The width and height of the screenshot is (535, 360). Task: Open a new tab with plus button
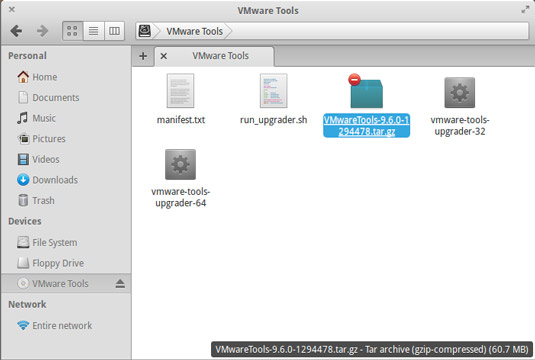[143, 56]
